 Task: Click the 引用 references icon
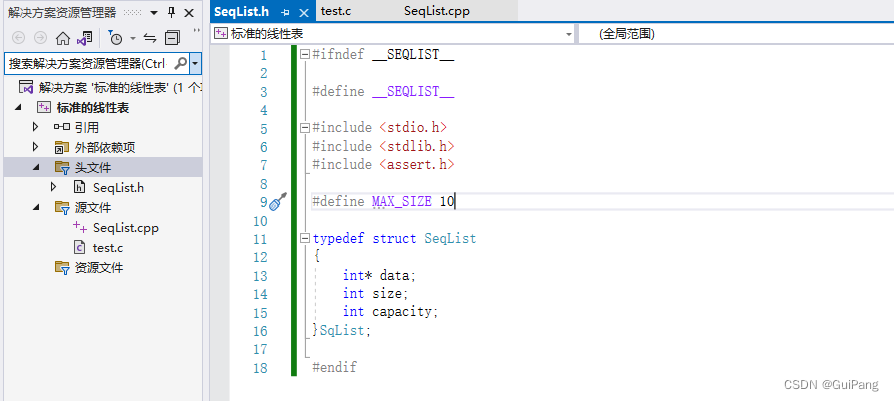click(62, 127)
